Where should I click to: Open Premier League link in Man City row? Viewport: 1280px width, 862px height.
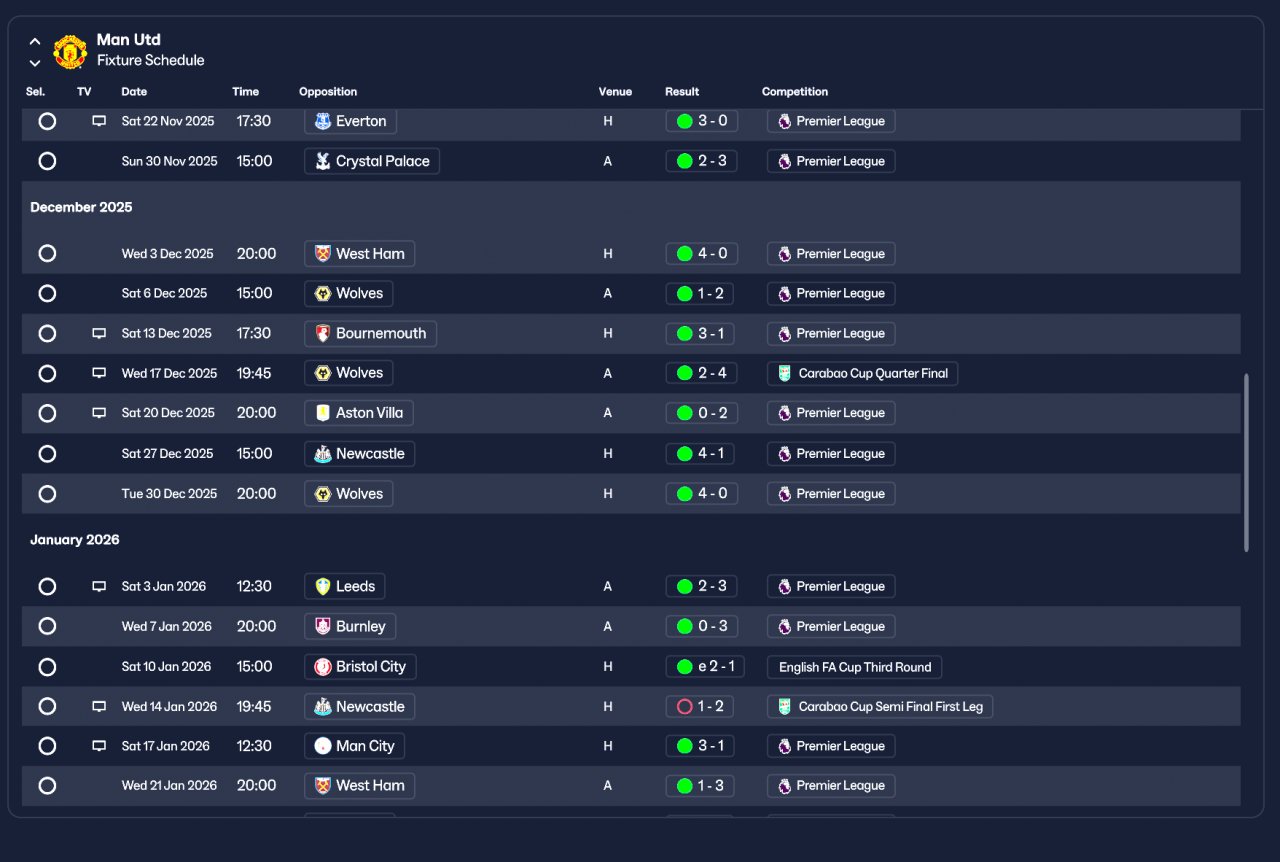(831, 746)
